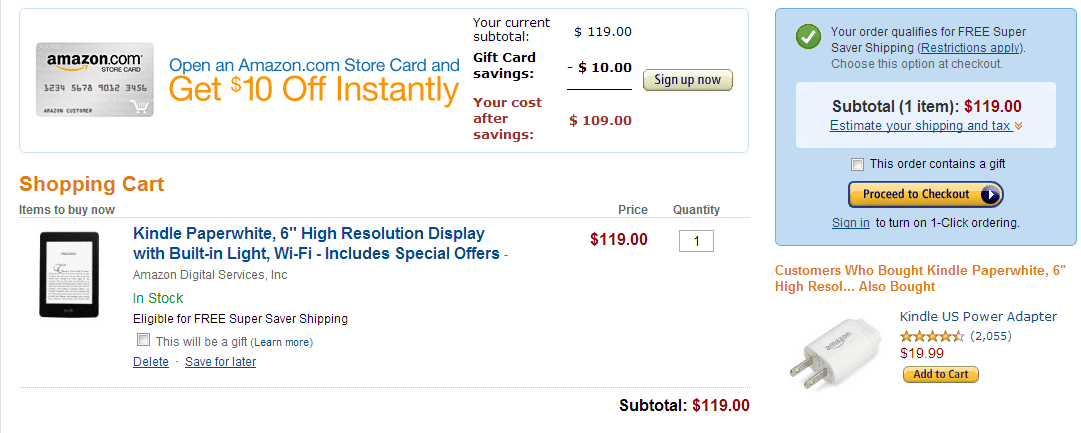Click the Kindle Paperwhite product thumbnail
1081x433 pixels.
(x=68, y=274)
